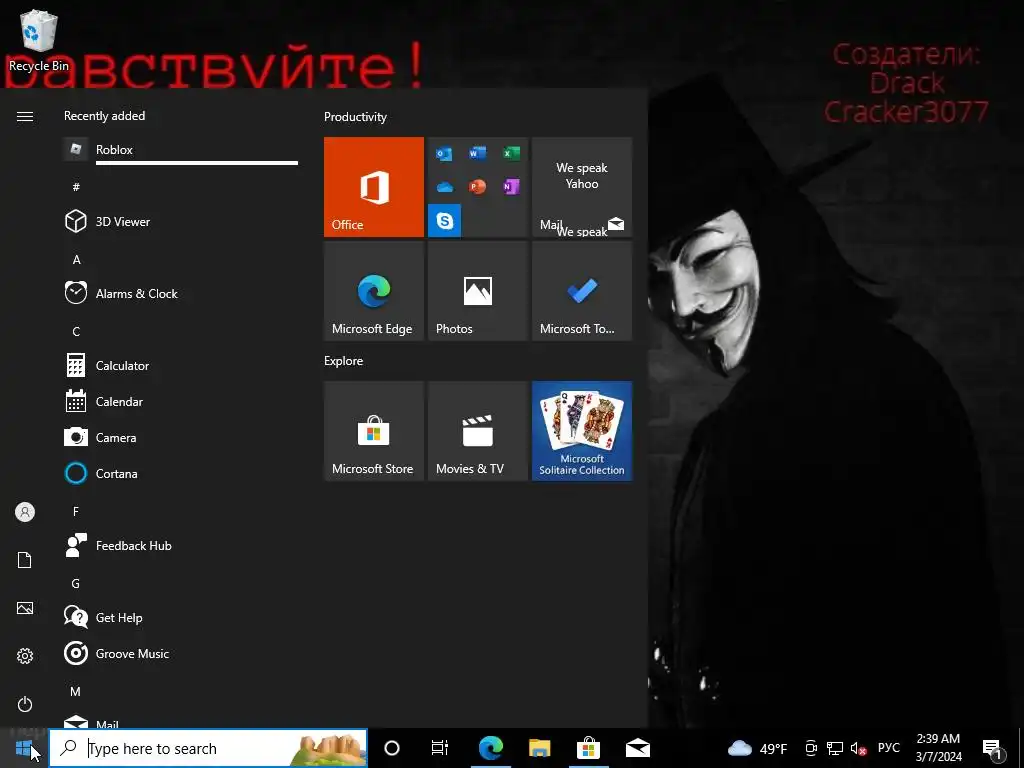Launch Microsoft Solitaire Collection tile
This screenshot has width=1024, height=768.
(582, 431)
